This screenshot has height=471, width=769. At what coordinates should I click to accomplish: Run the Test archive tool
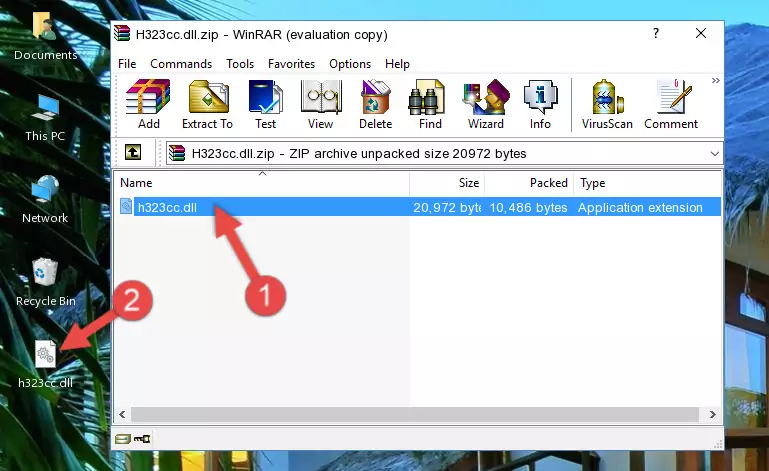265,105
